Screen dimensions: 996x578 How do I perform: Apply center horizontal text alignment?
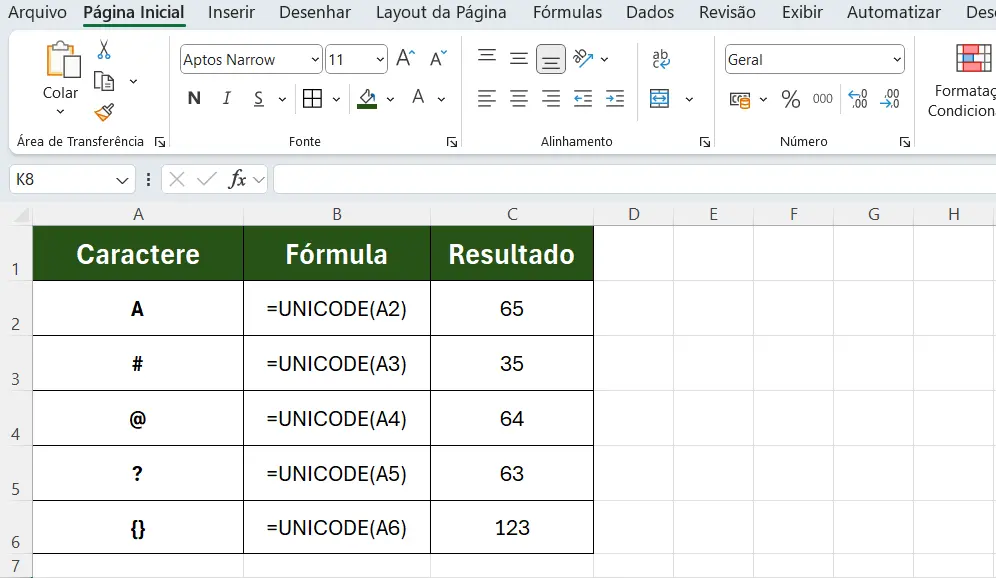tap(519, 98)
